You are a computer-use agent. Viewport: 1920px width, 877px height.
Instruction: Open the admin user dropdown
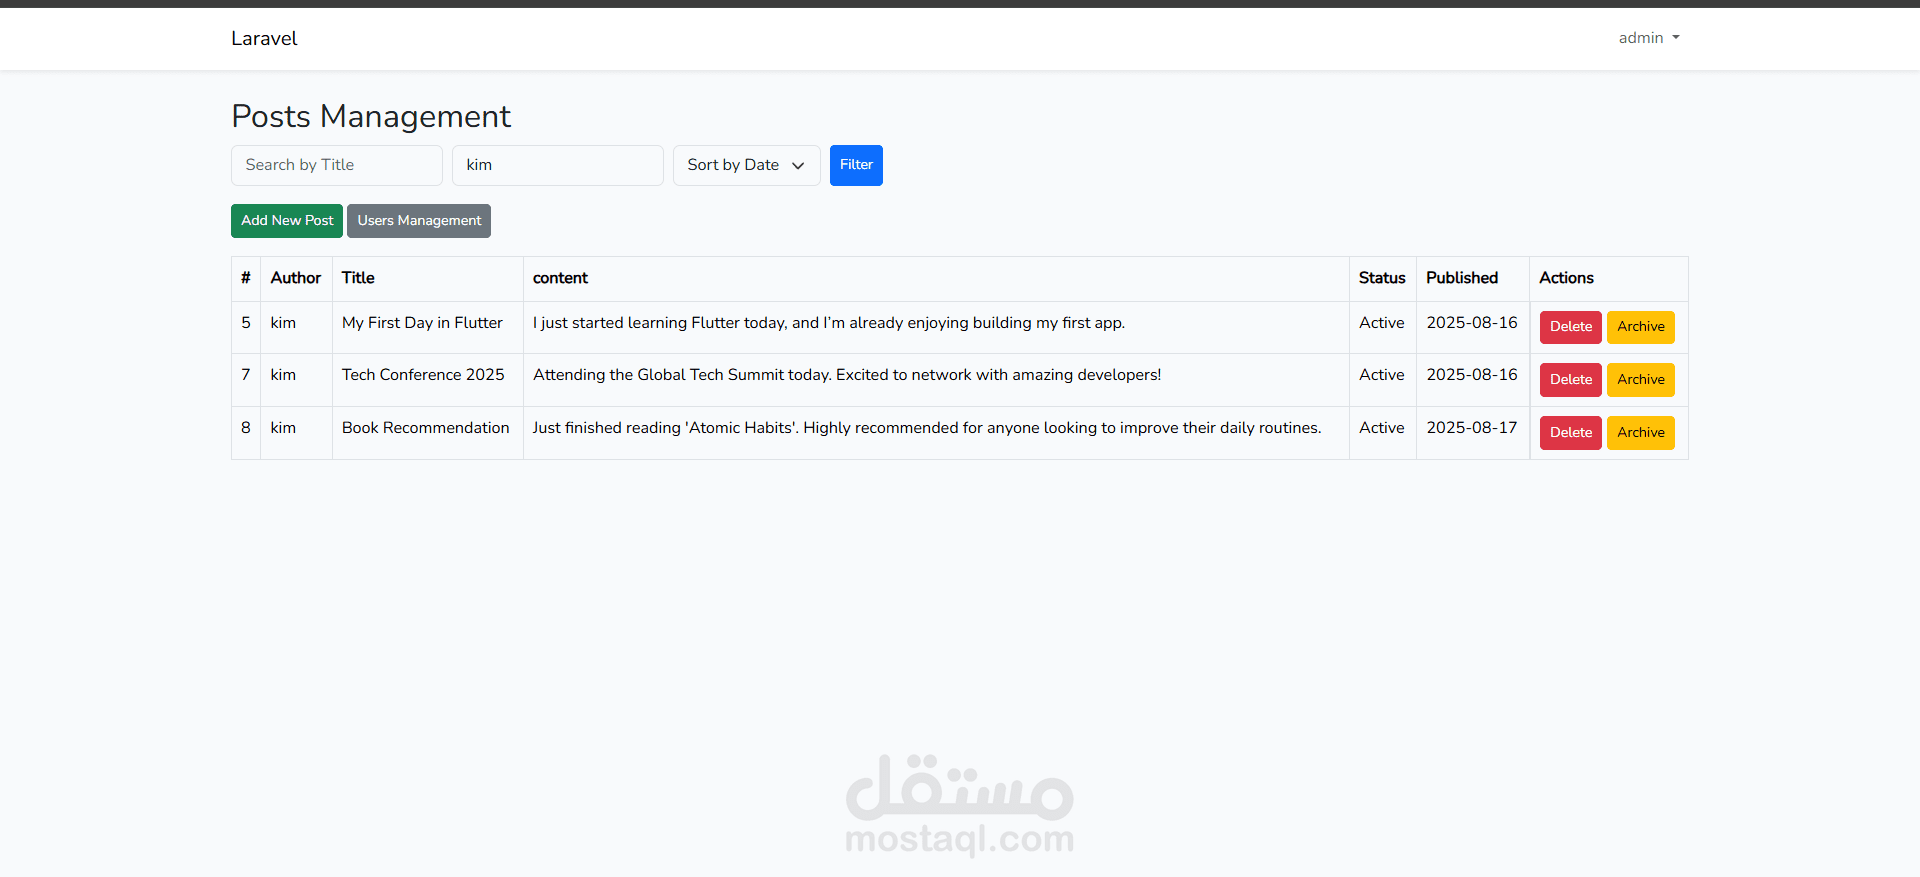point(1649,38)
